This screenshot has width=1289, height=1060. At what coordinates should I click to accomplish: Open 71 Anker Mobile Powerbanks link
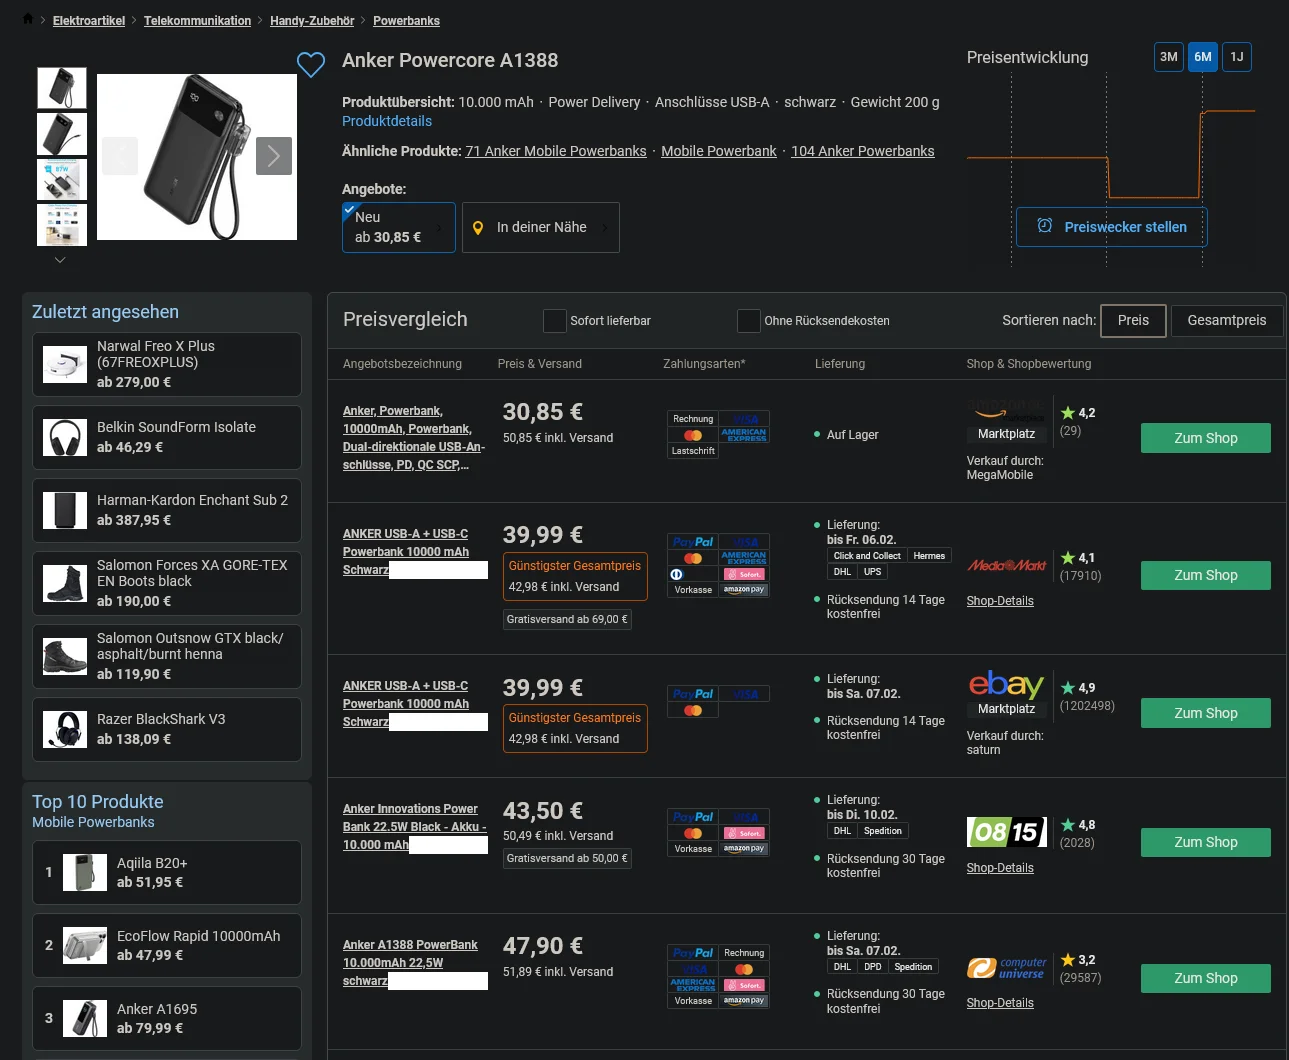point(556,151)
